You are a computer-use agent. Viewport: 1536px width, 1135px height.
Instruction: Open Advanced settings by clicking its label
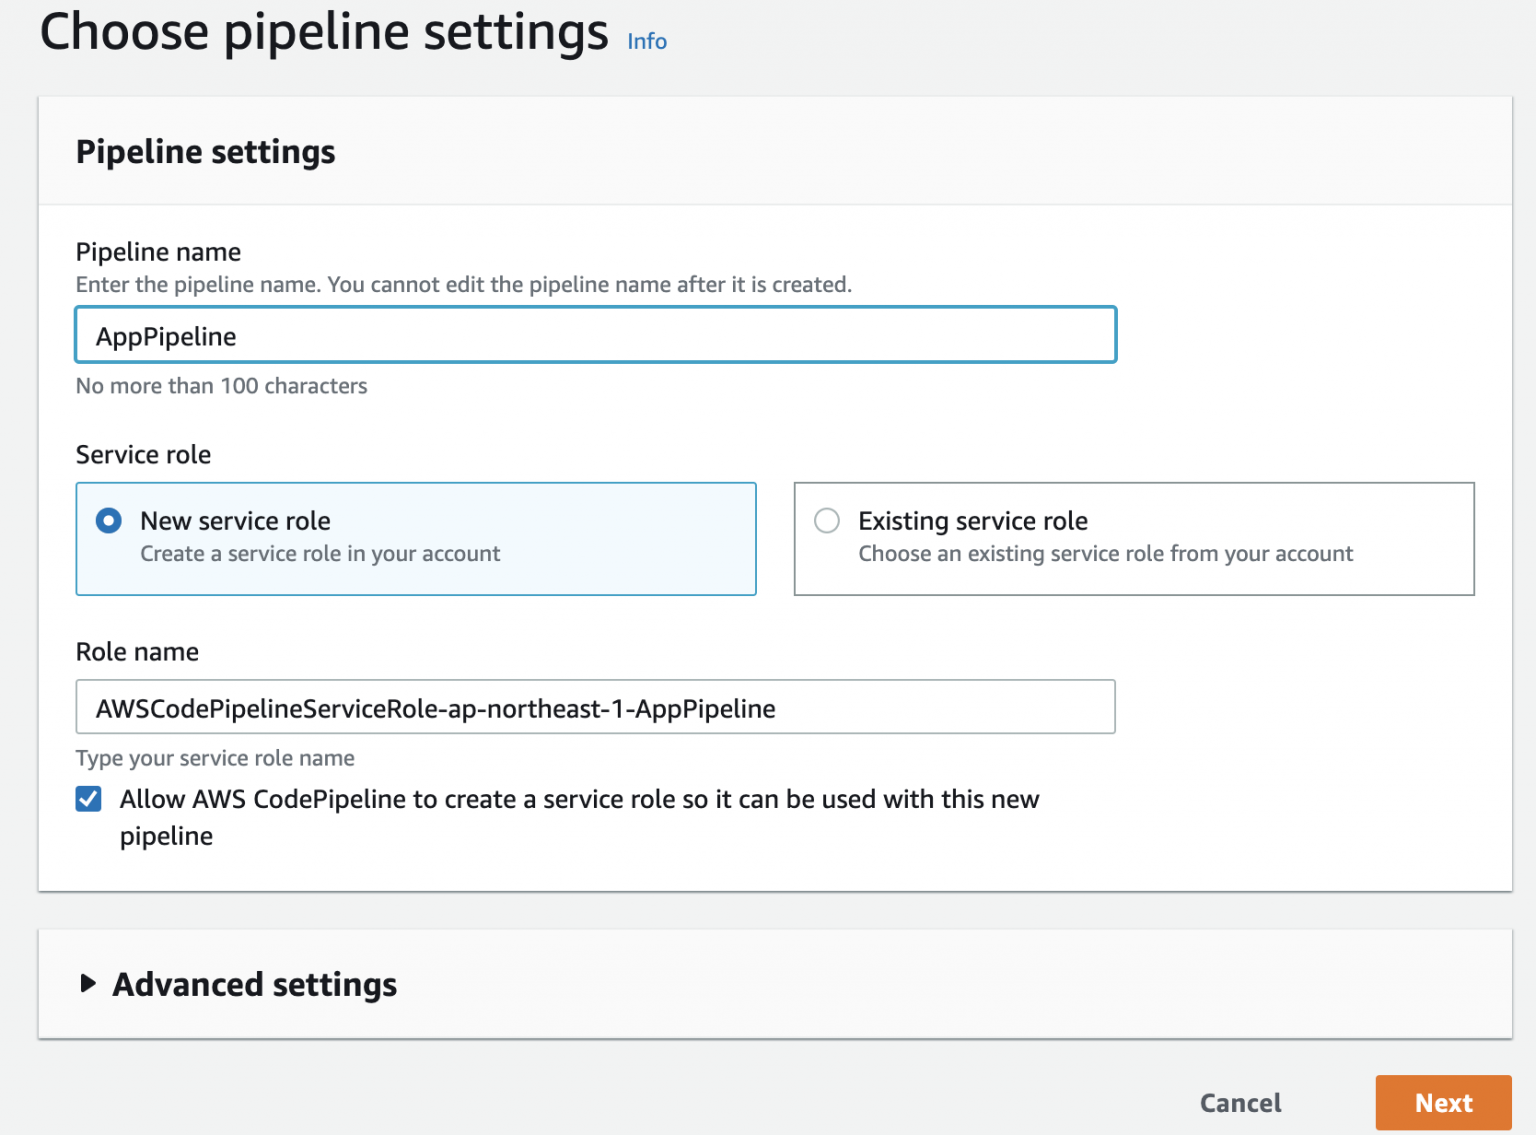(253, 984)
